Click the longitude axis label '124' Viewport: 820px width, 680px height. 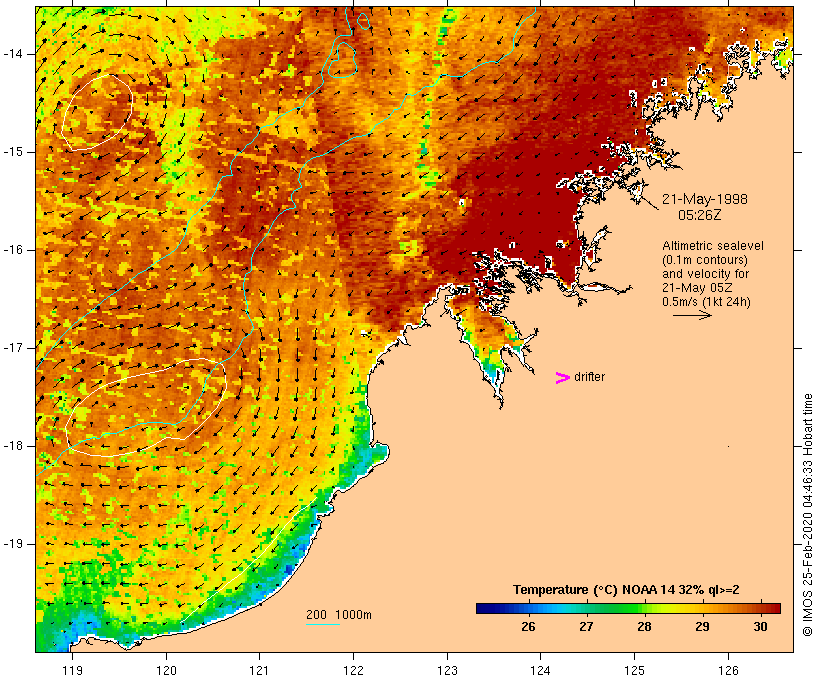(541, 670)
